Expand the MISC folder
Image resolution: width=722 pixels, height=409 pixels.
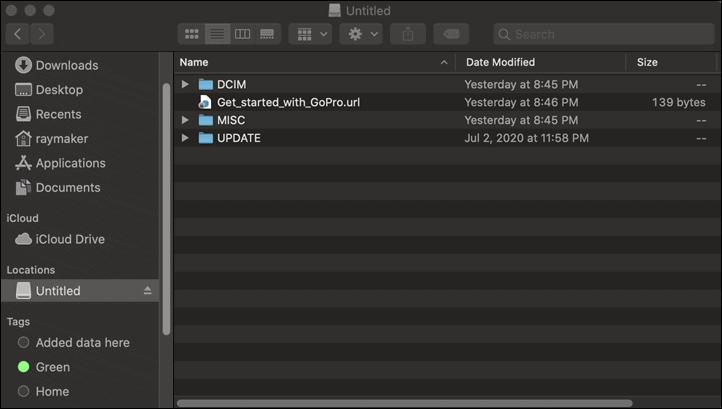185,120
